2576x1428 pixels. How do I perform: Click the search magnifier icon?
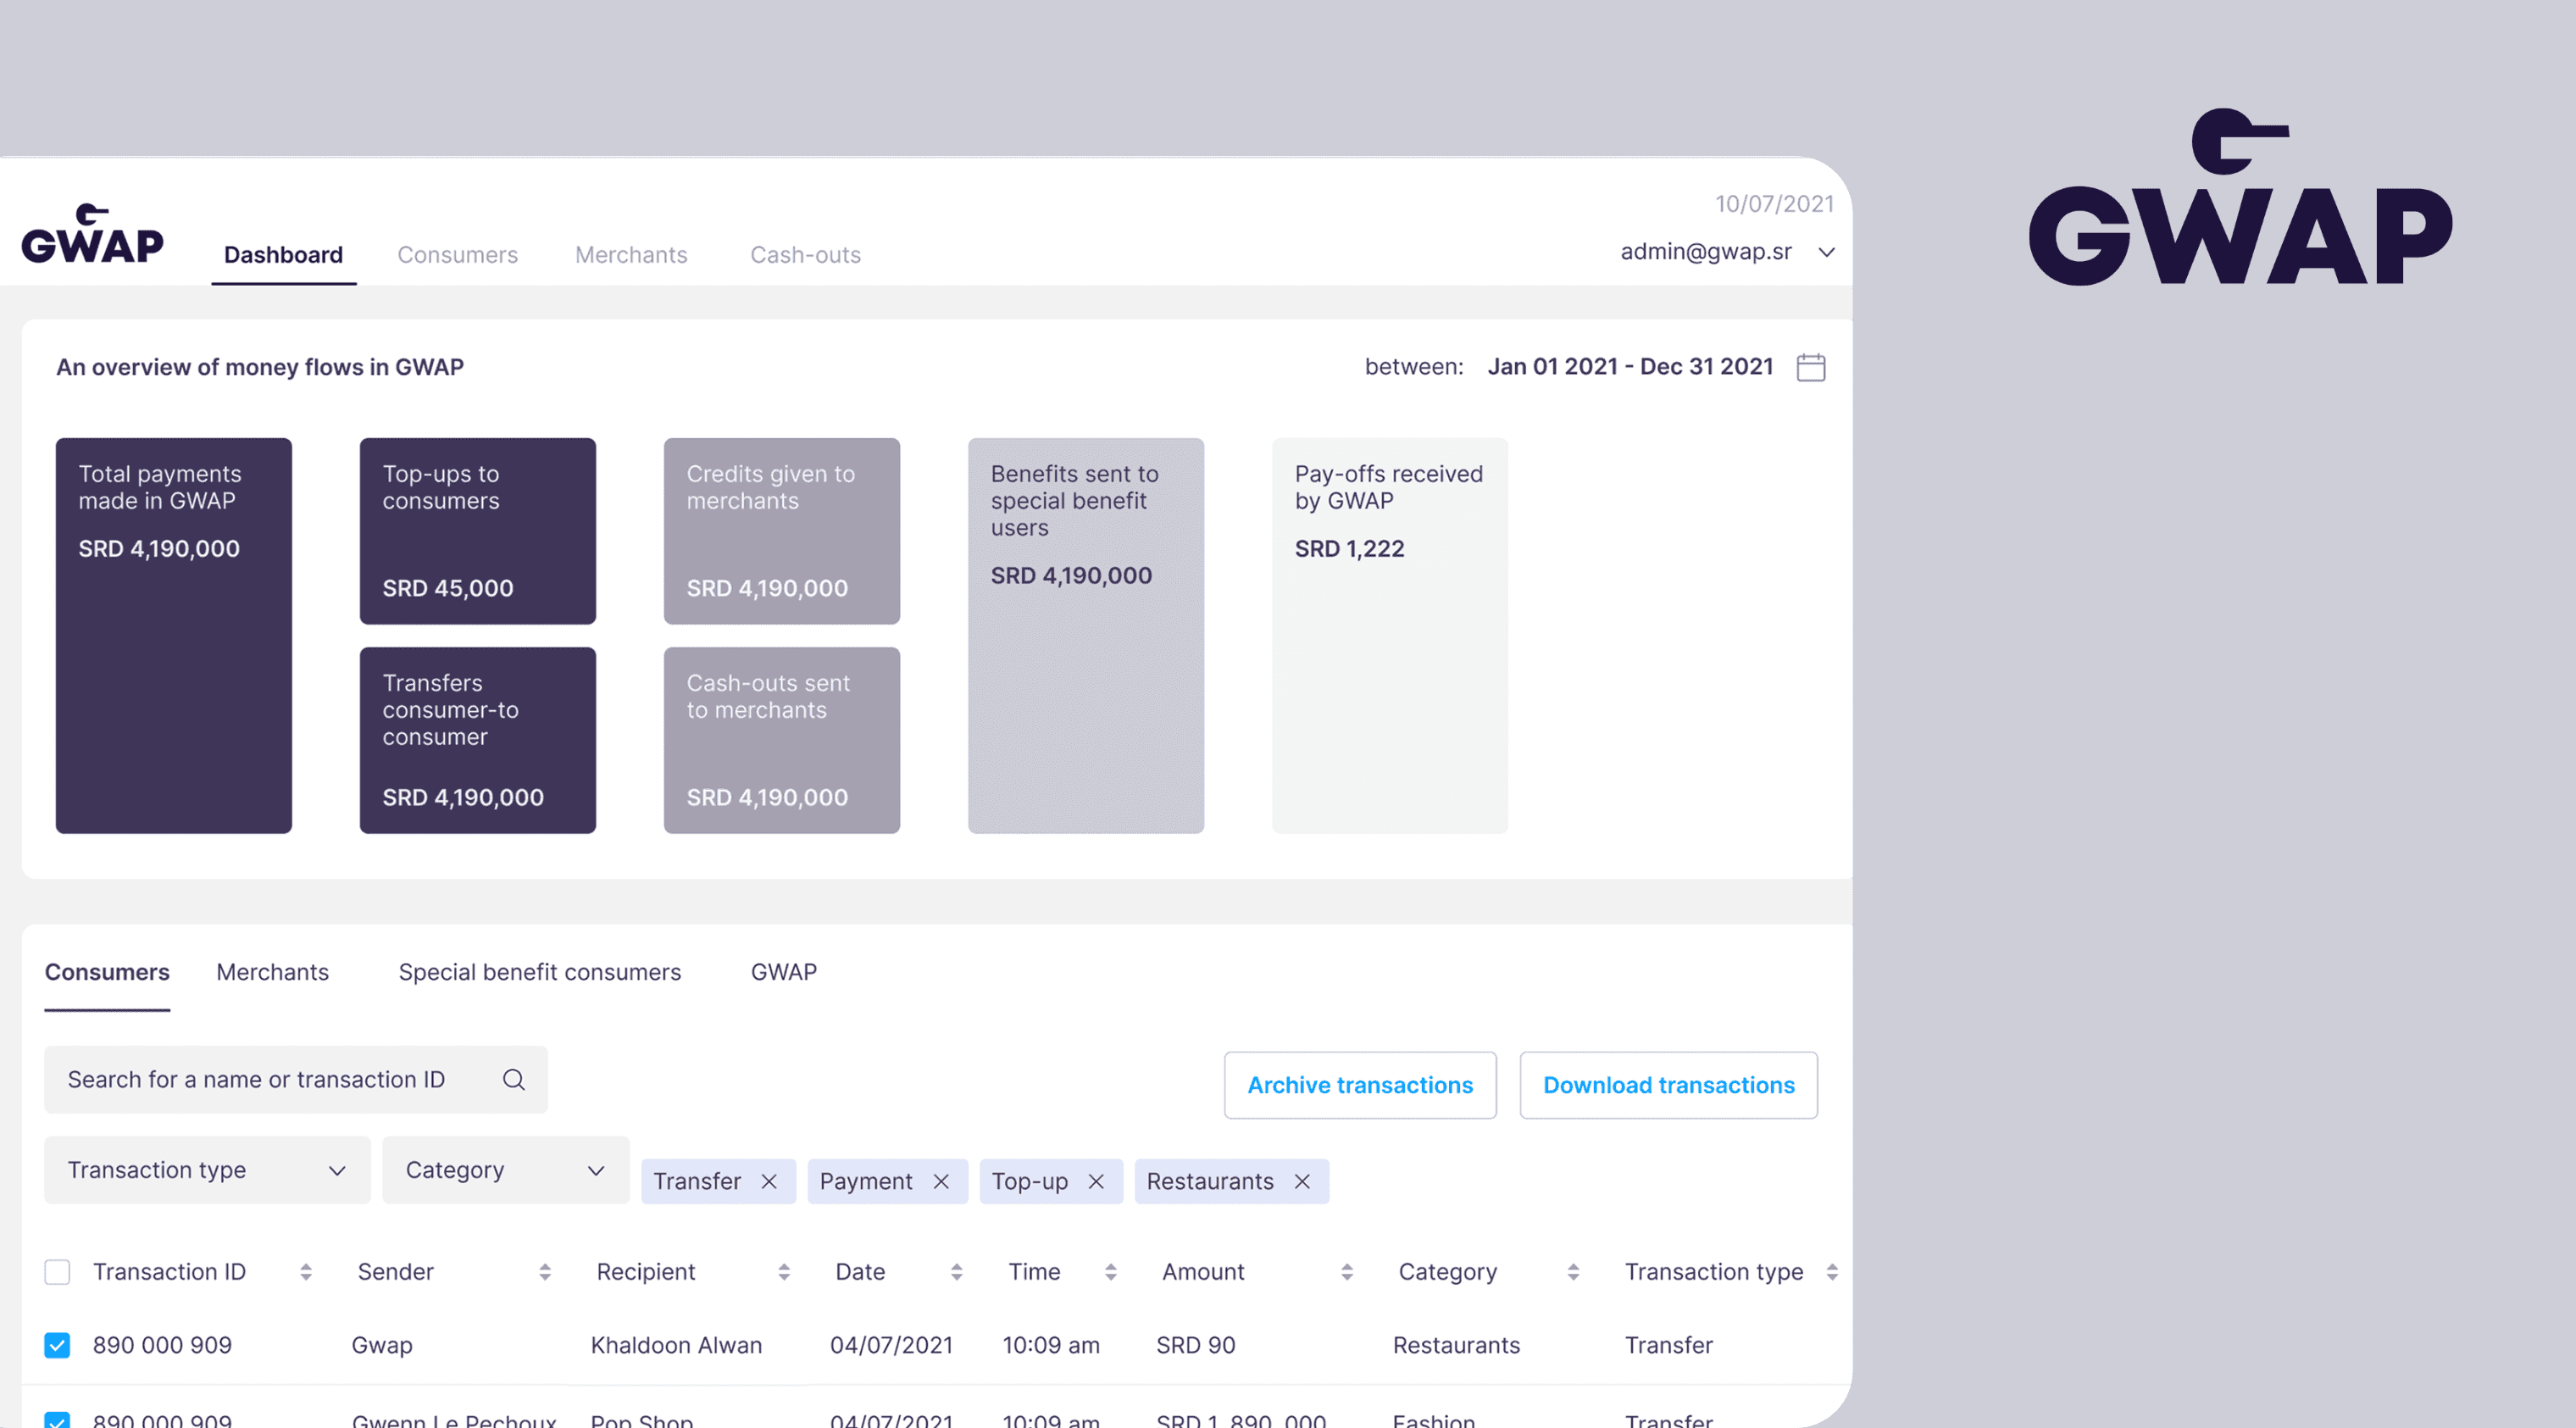coord(513,1080)
